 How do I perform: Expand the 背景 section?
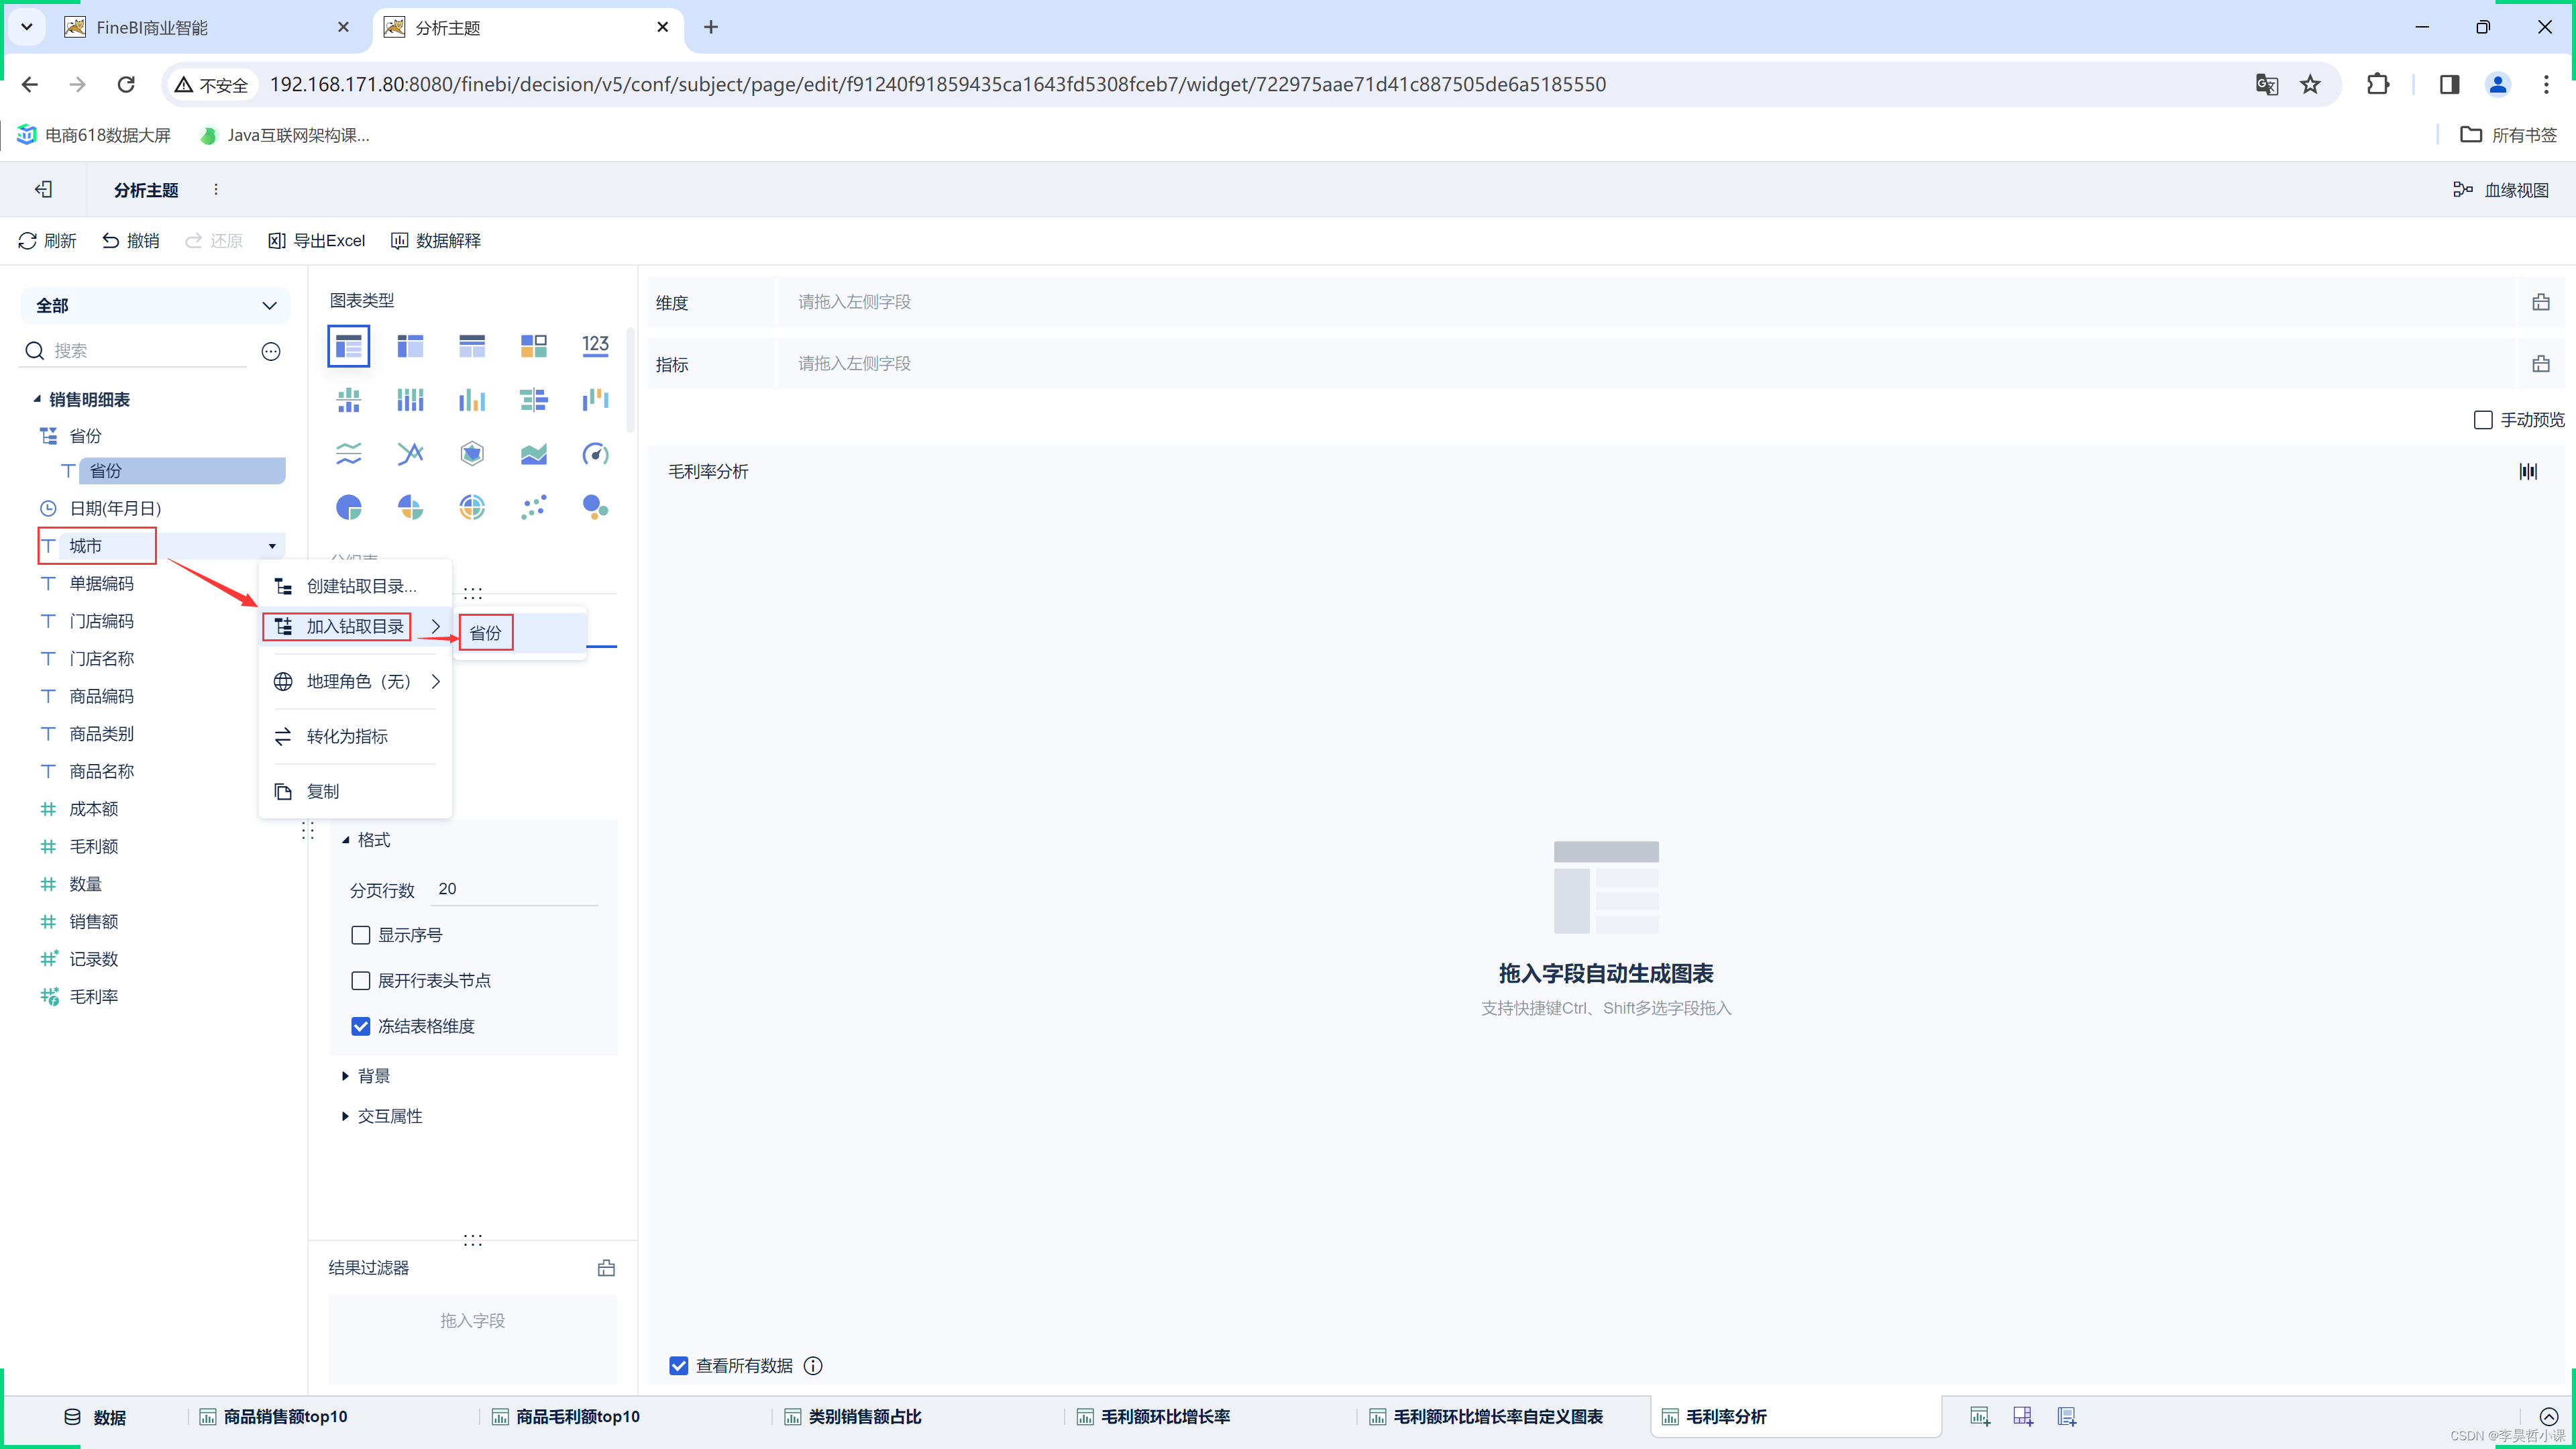(345, 1076)
